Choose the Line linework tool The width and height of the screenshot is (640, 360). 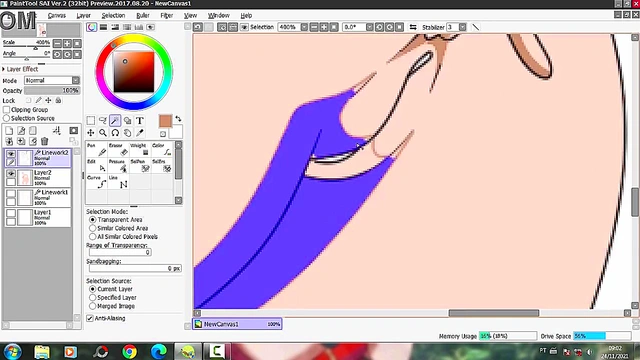point(118,182)
